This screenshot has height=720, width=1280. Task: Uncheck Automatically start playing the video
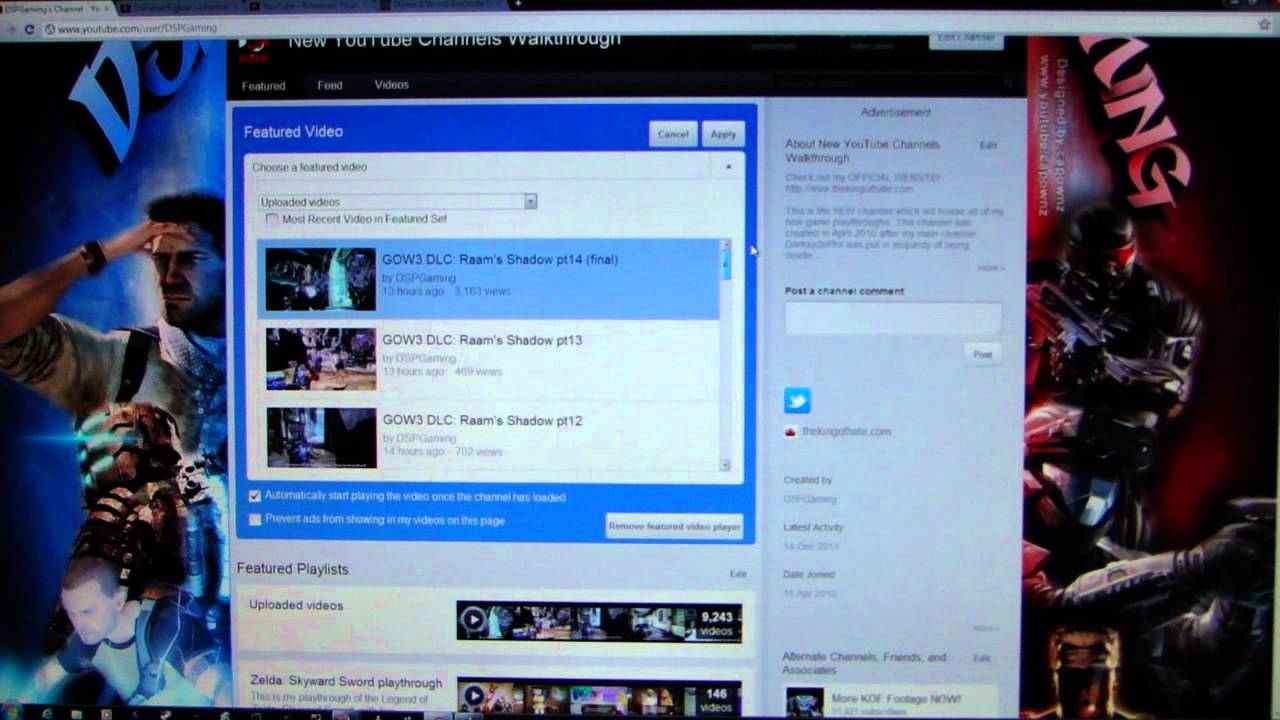point(255,496)
